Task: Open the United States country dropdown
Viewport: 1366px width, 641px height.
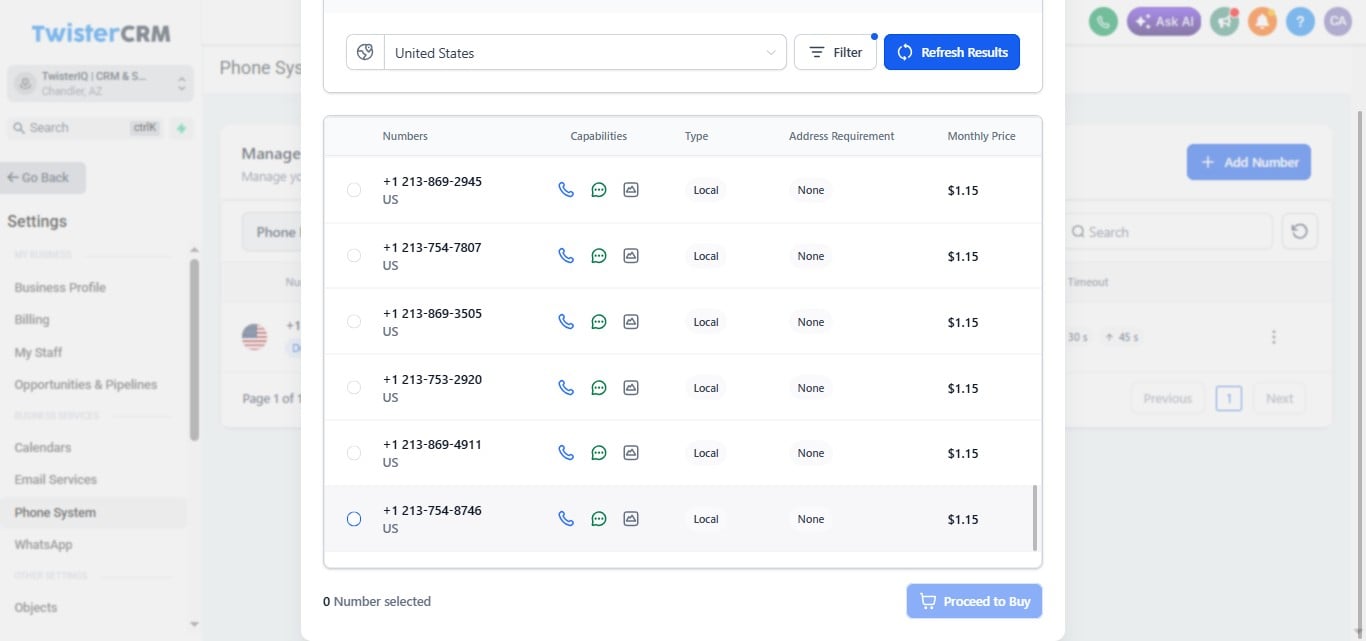Action: [x=585, y=52]
